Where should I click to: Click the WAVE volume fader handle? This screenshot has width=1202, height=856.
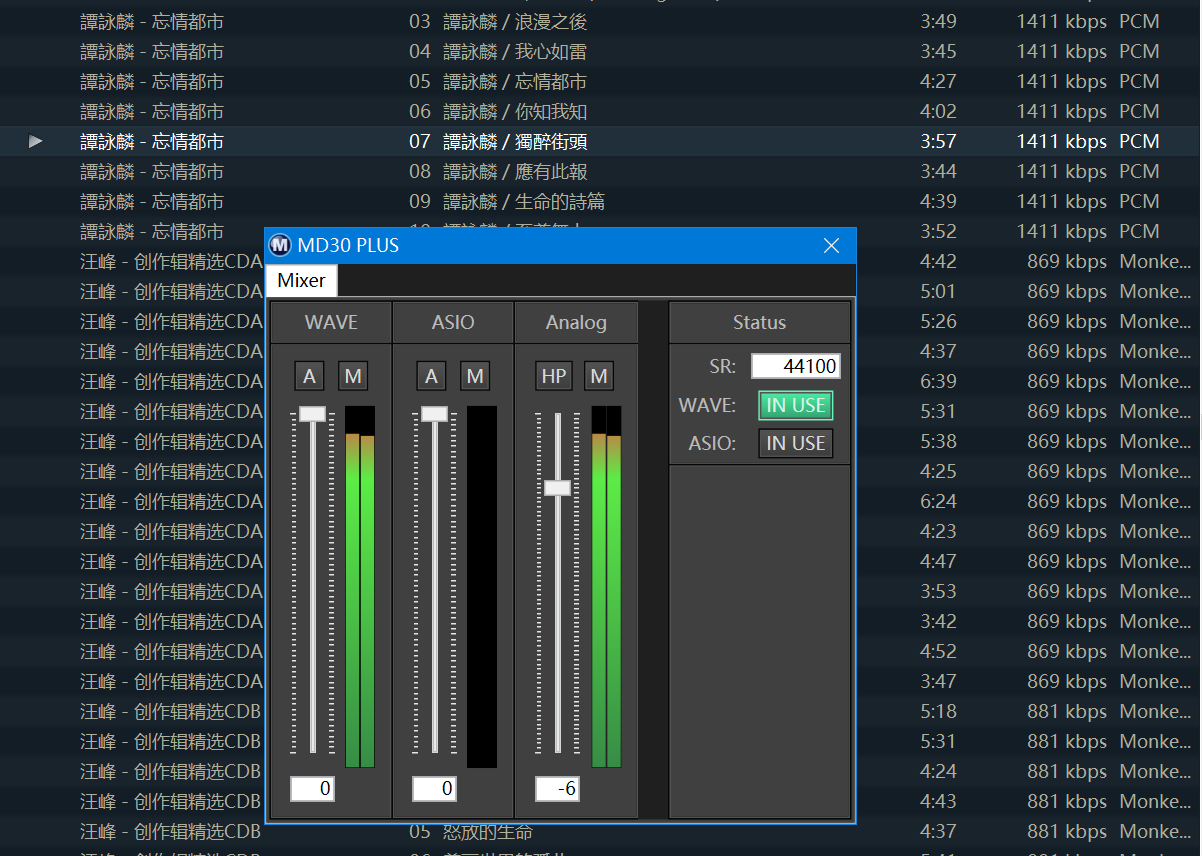click(x=312, y=413)
